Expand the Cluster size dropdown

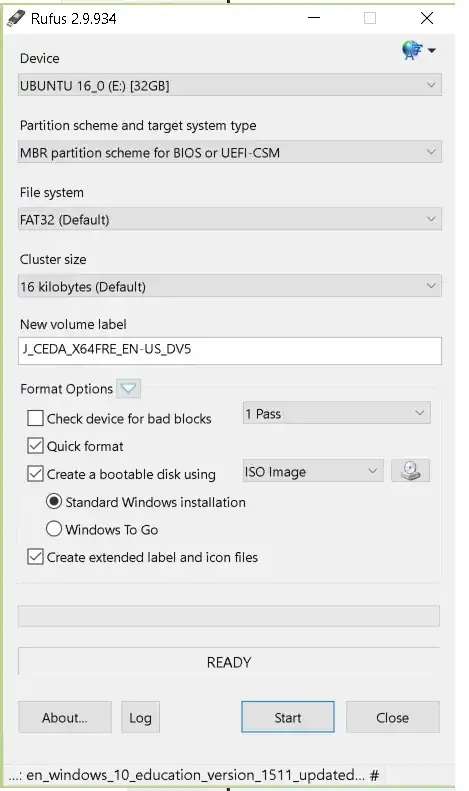point(230,286)
